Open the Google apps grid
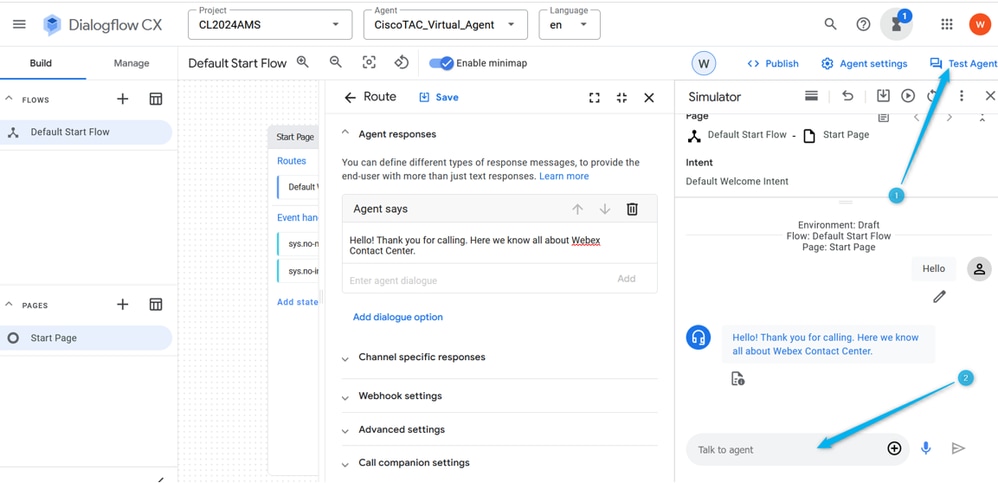 (946, 24)
